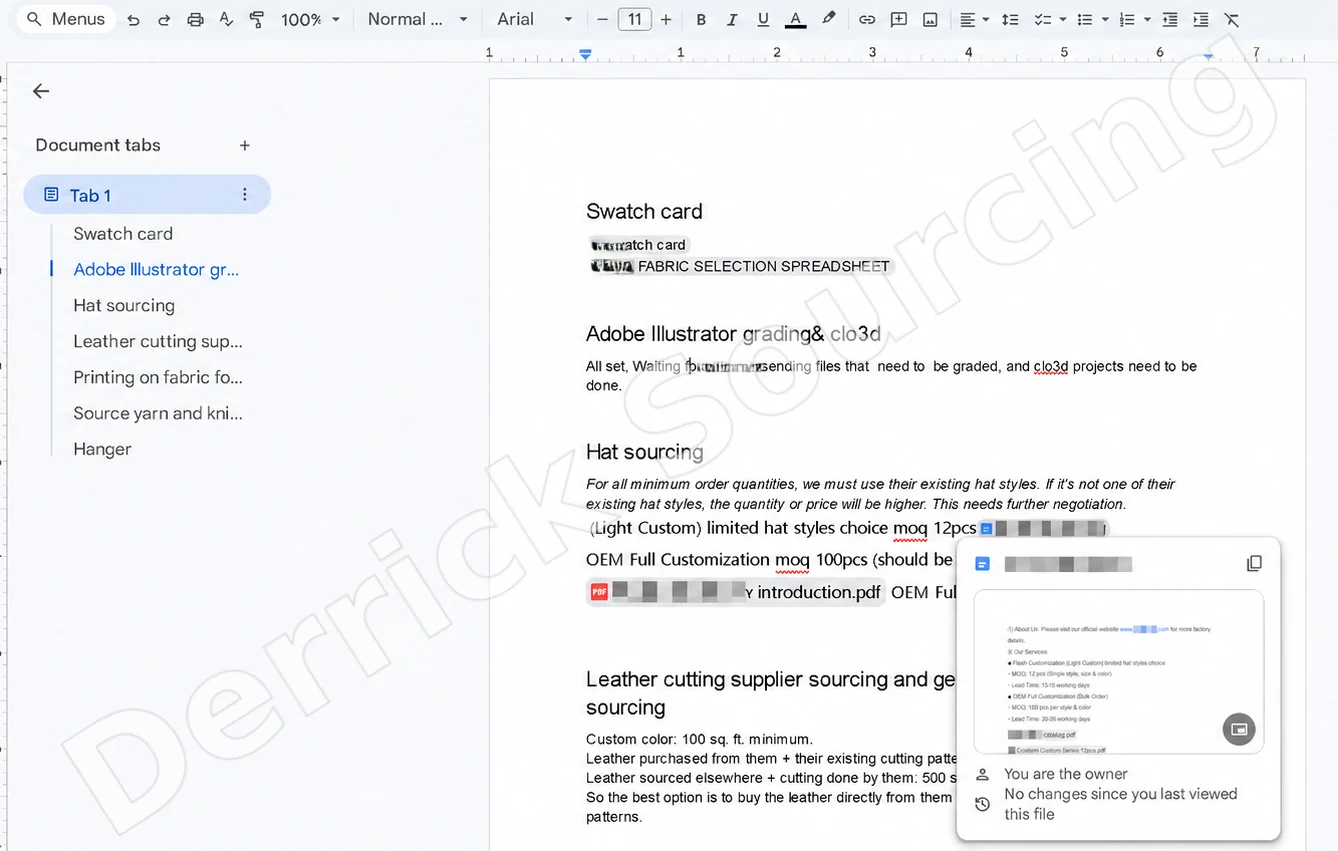The image size is (1338, 851).
Task: Open numbered list options arrow
Action: point(1146,20)
